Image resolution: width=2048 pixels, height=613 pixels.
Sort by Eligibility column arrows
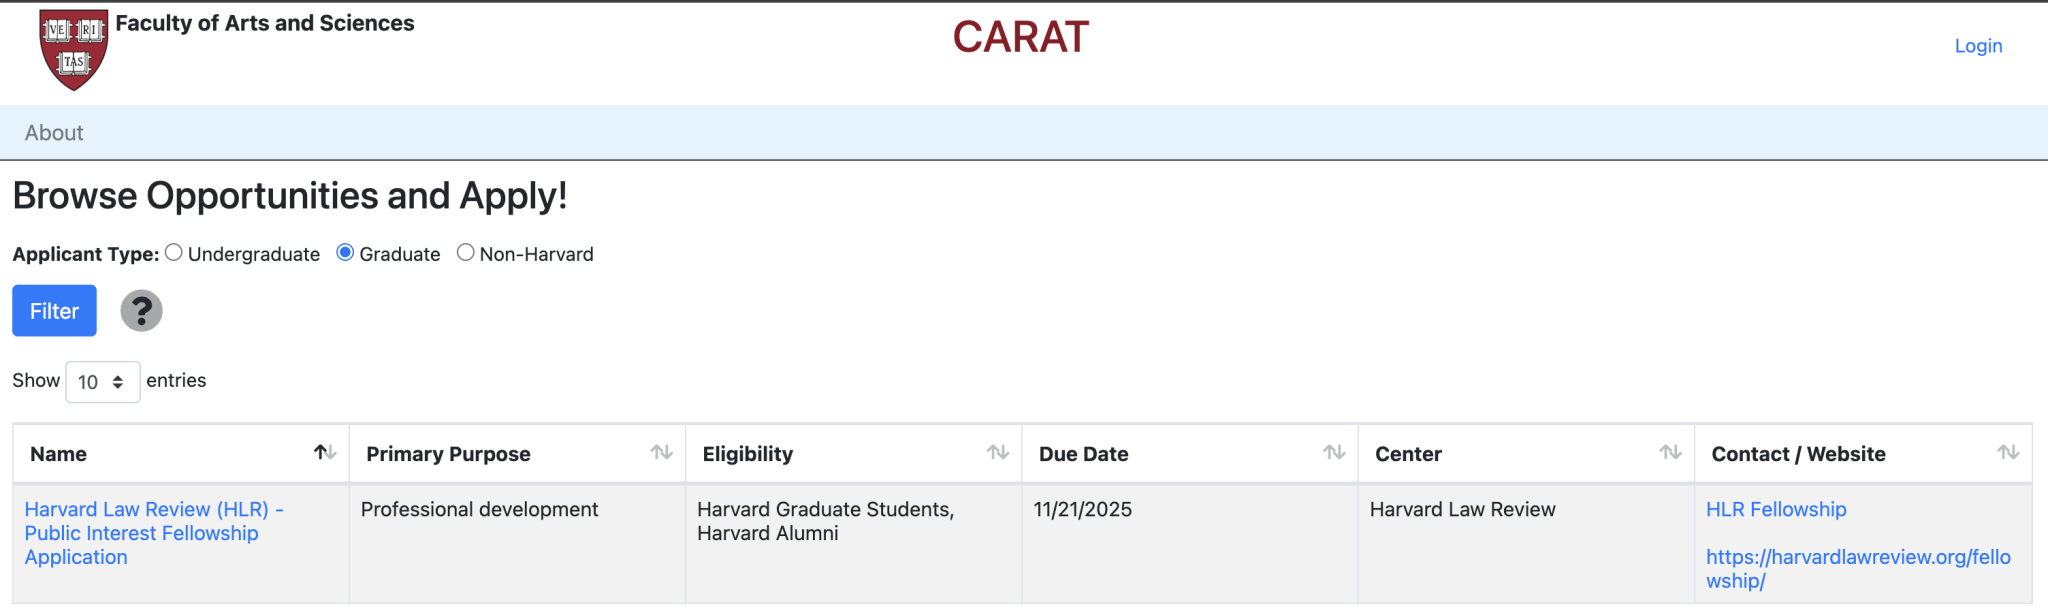pos(998,453)
